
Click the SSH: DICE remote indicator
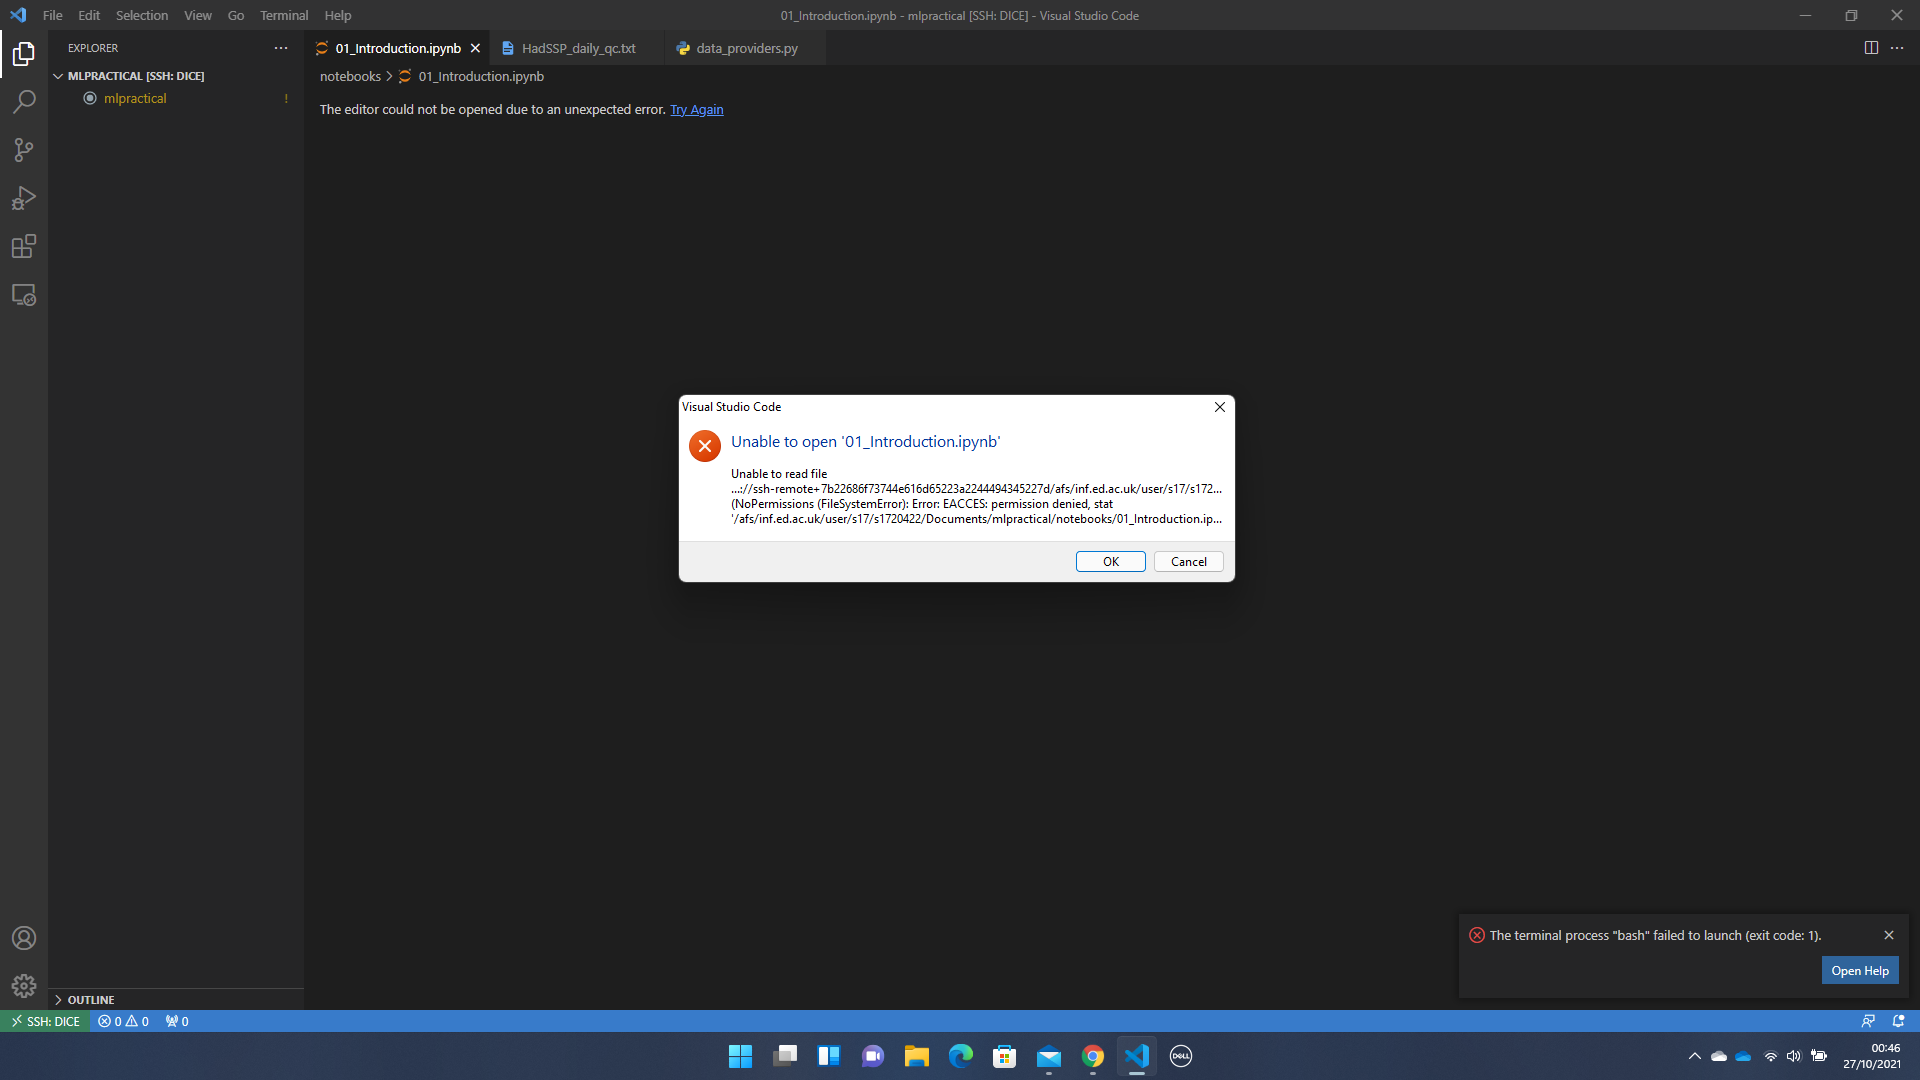point(45,1021)
